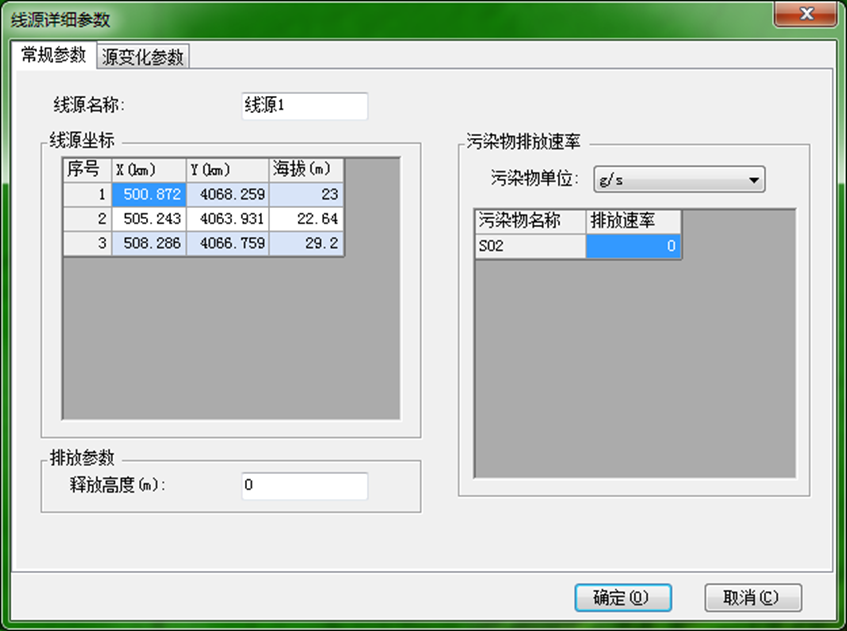
Task: Close the 线源详细参数 dialog window
Action: pos(806,17)
